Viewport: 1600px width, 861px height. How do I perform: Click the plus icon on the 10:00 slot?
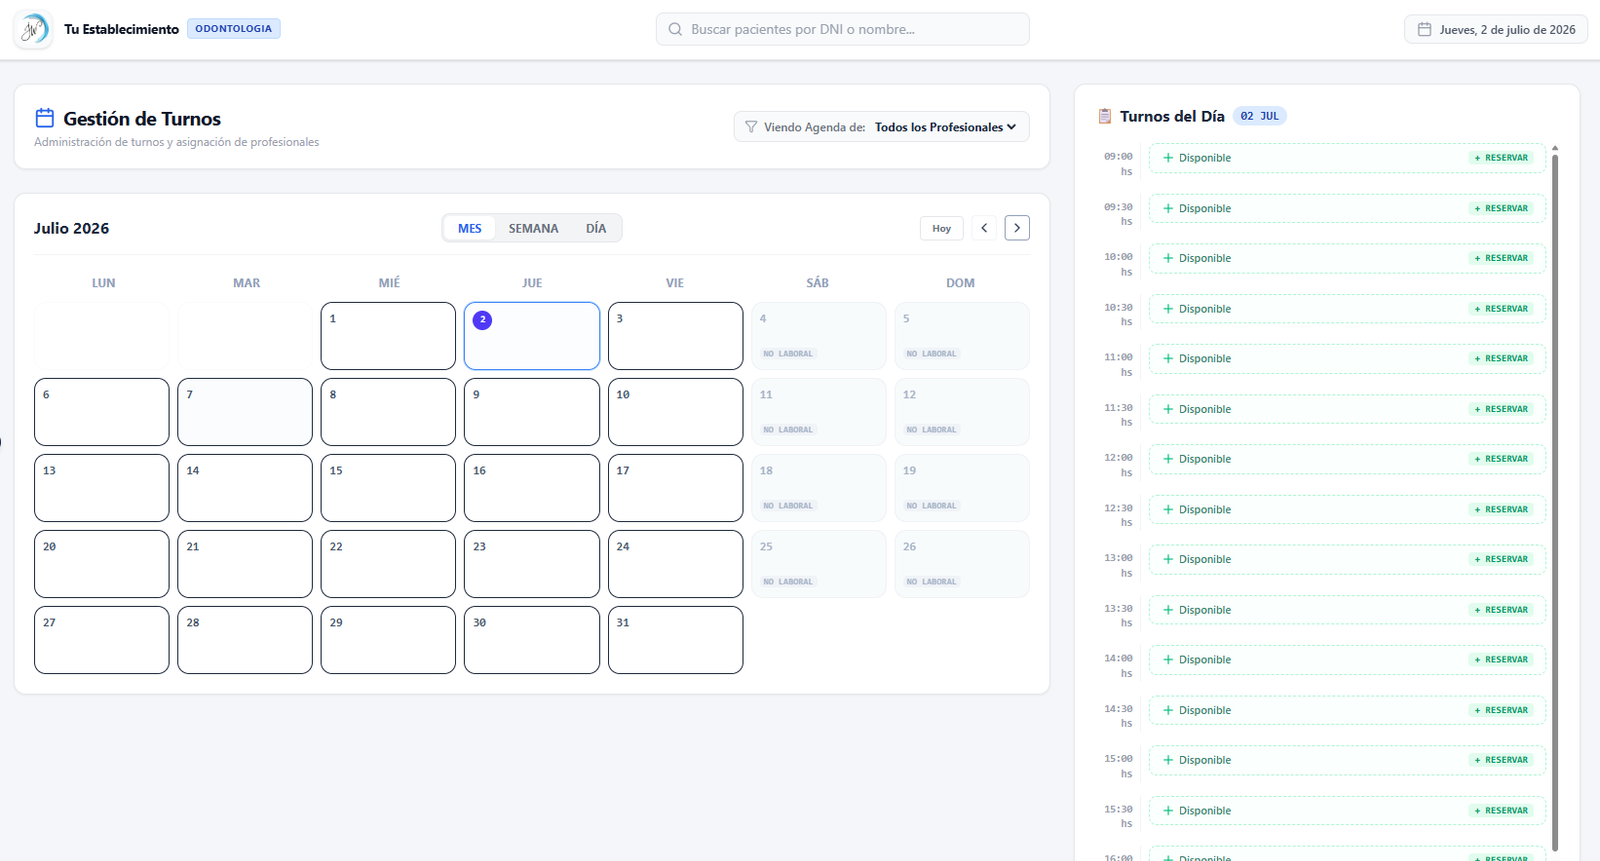1168,258
